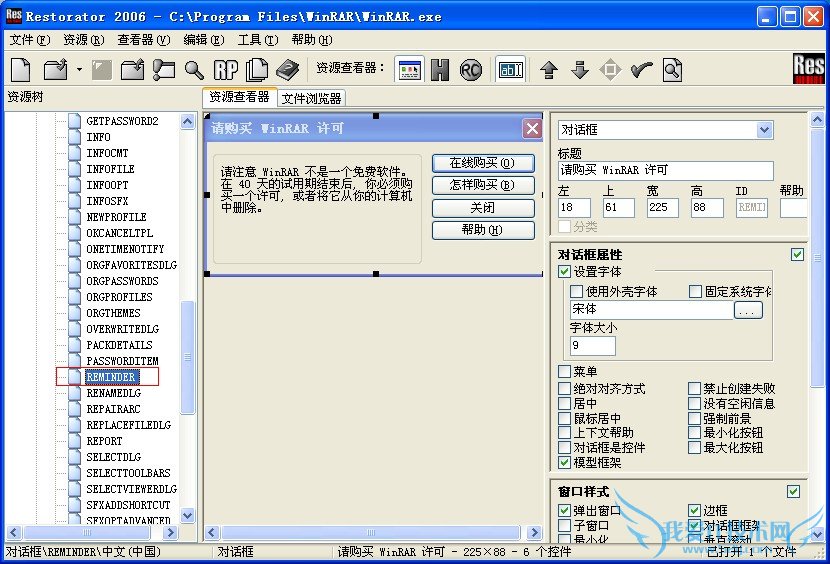The width and height of the screenshot is (830, 564).
Task: Click the magnifier Find icon in toolbar
Action: pos(193,69)
